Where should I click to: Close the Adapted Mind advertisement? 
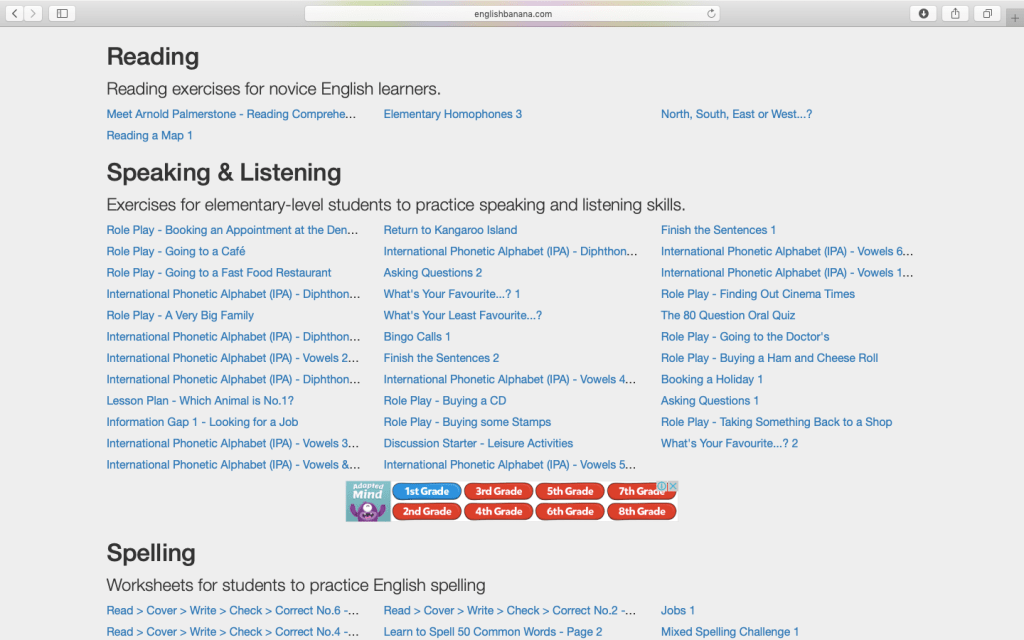point(673,487)
